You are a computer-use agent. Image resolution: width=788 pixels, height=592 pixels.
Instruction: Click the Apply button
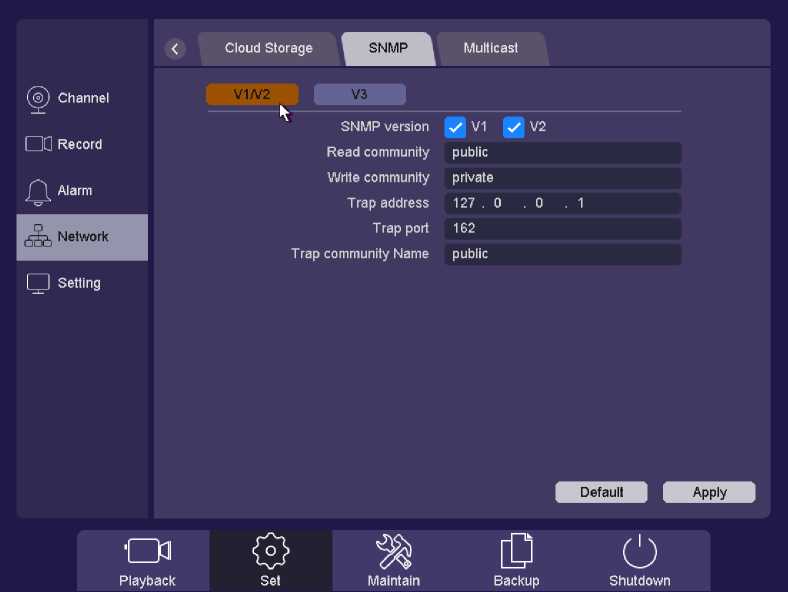pyautogui.click(x=709, y=492)
